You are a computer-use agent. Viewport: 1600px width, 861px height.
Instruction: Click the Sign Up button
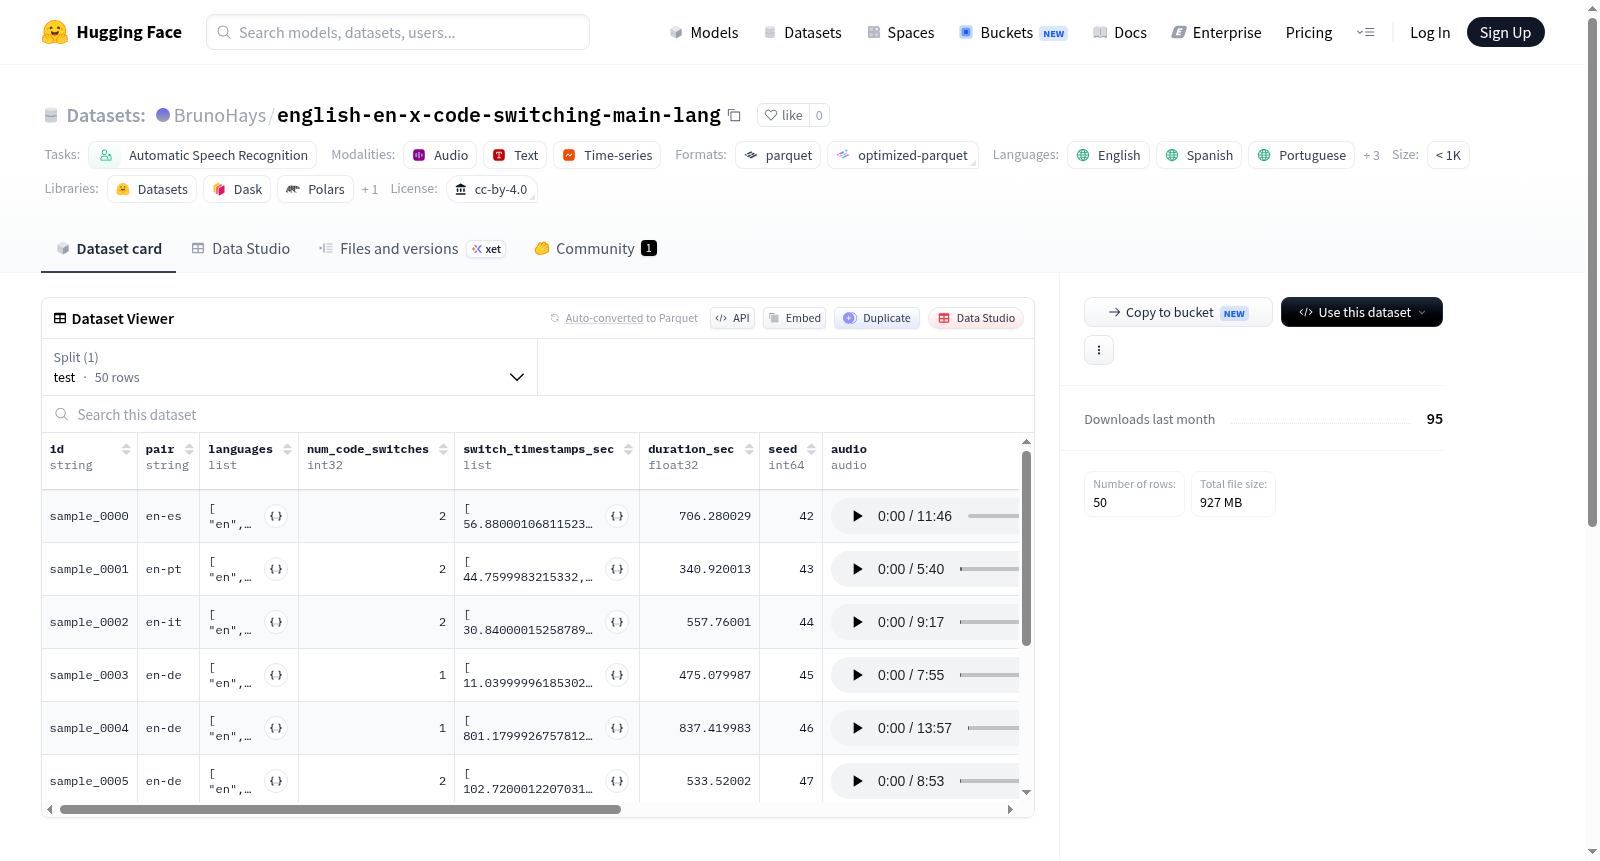(x=1505, y=32)
